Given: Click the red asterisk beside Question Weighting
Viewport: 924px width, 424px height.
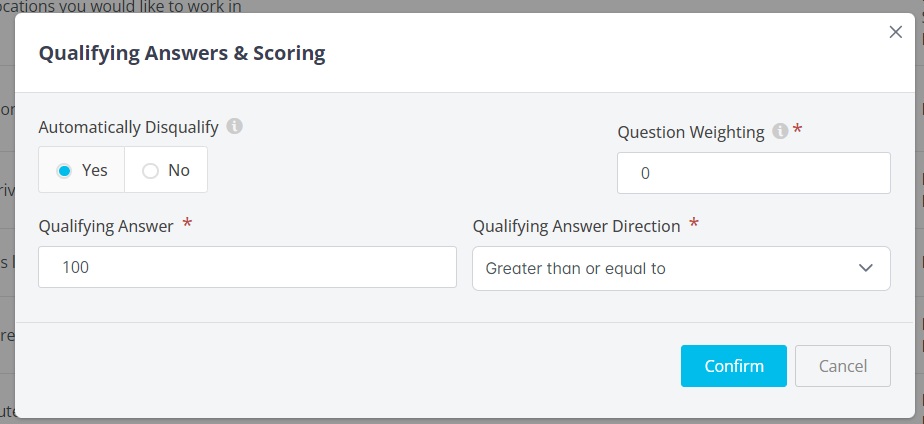Looking at the screenshot, I should [797, 131].
